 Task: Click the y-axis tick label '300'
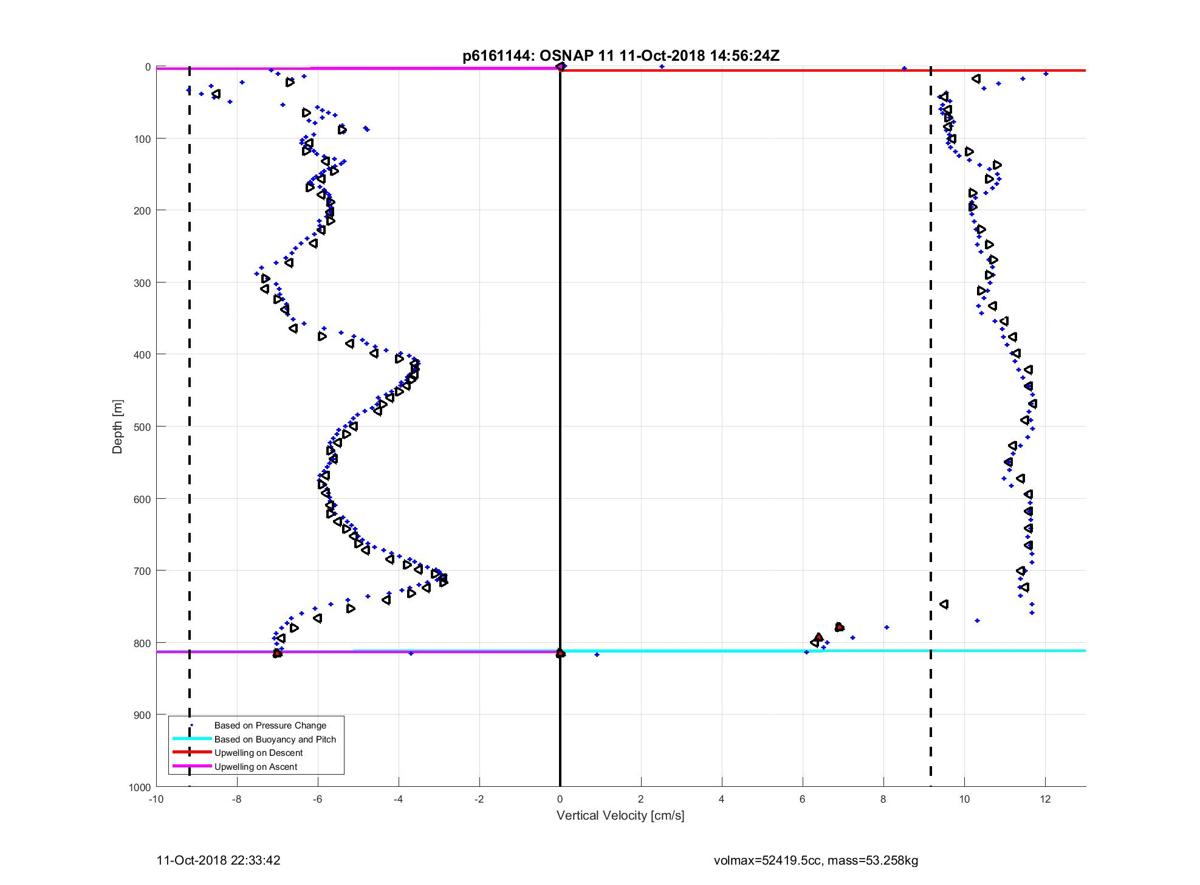coord(142,283)
